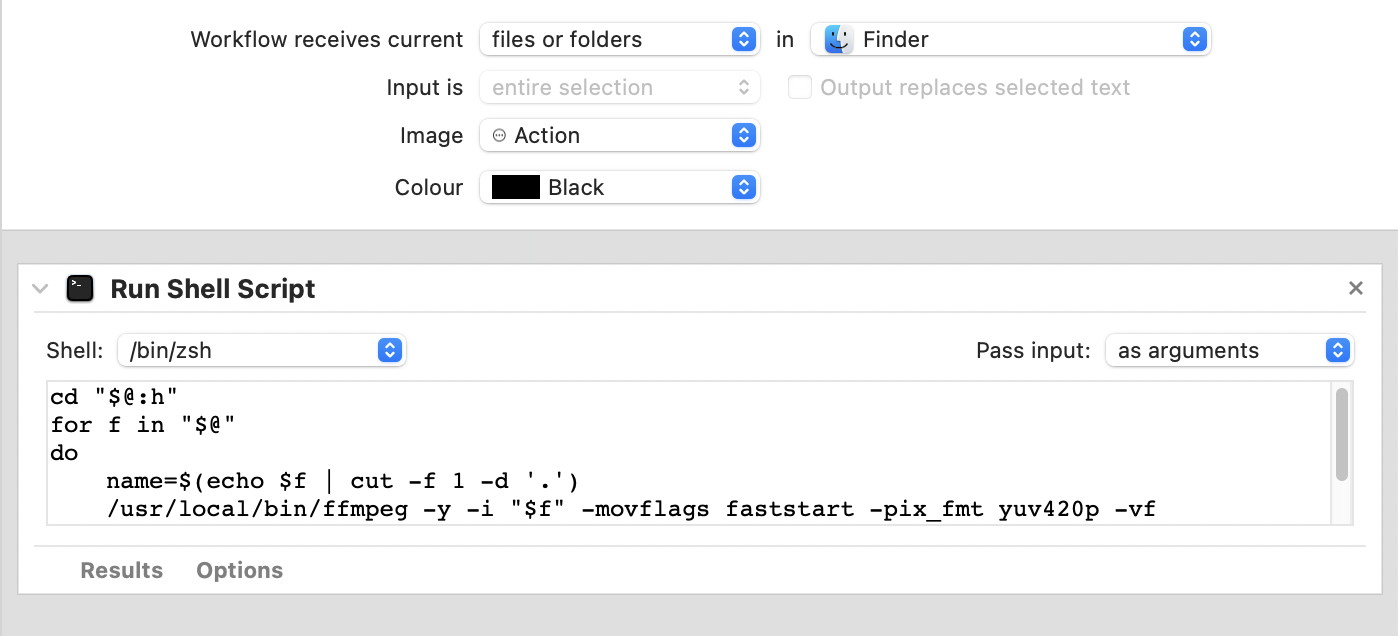The width and height of the screenshot is (1398, 636).
Task: Click the 'cd "$@:h"' script line
Action: pos(114,398)
